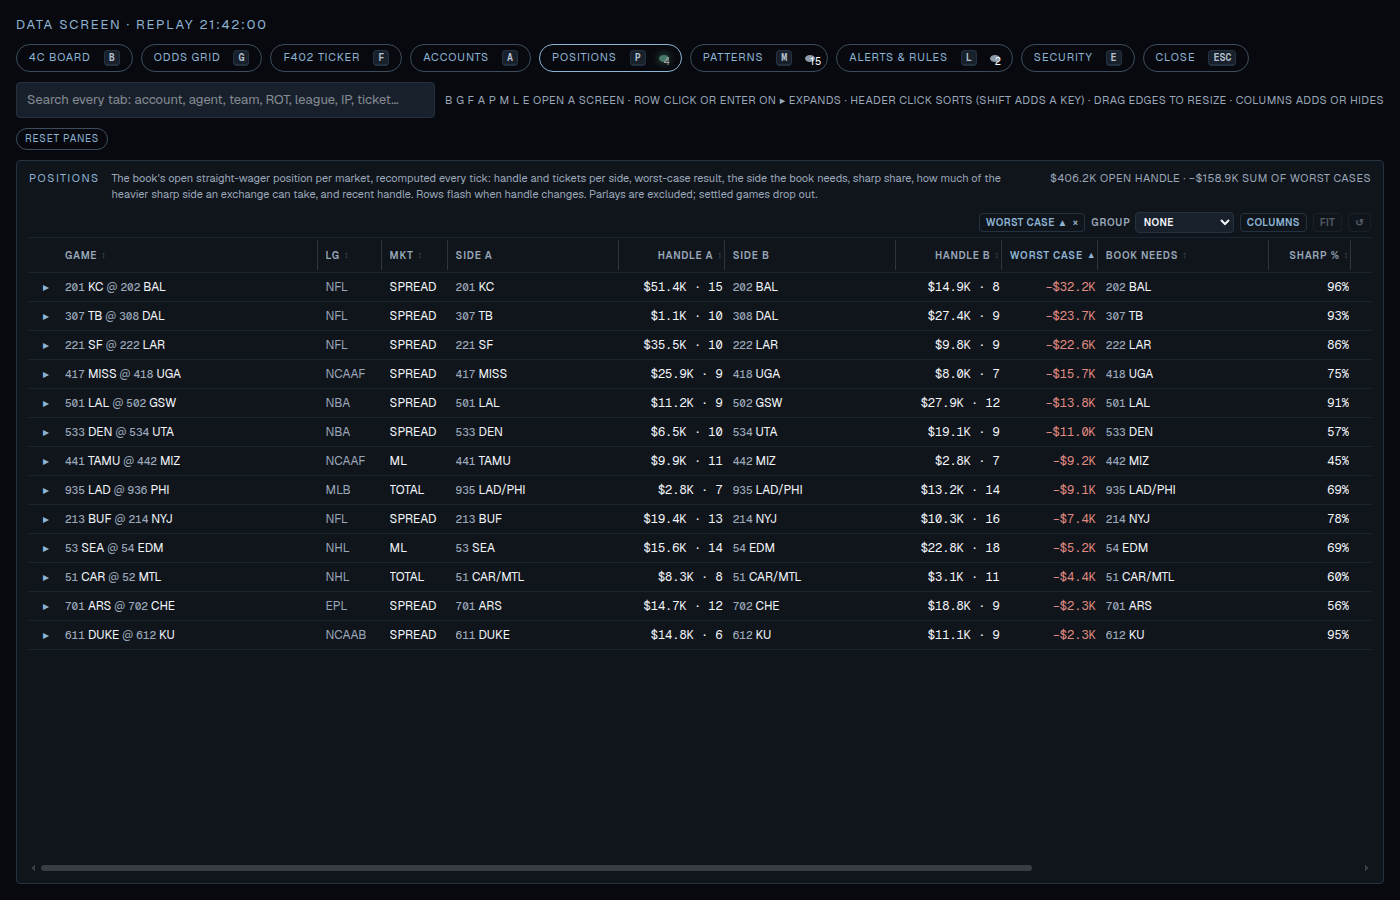
Task: Click the indicator dot on Positions tab
Action: [x=664, y=59]
